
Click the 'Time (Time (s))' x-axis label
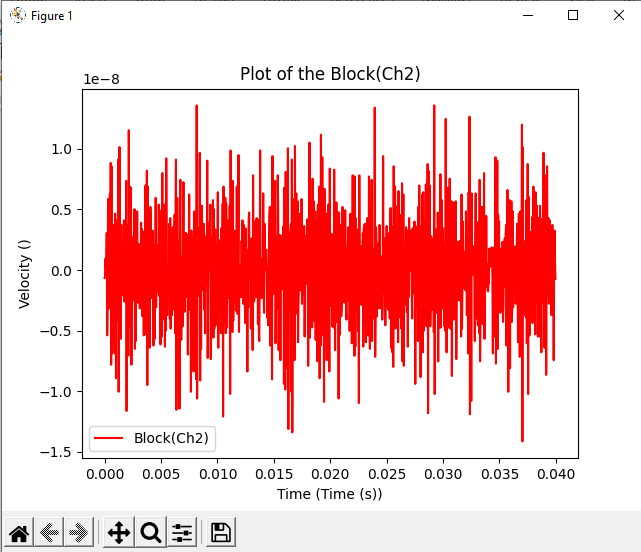[329, 494]
